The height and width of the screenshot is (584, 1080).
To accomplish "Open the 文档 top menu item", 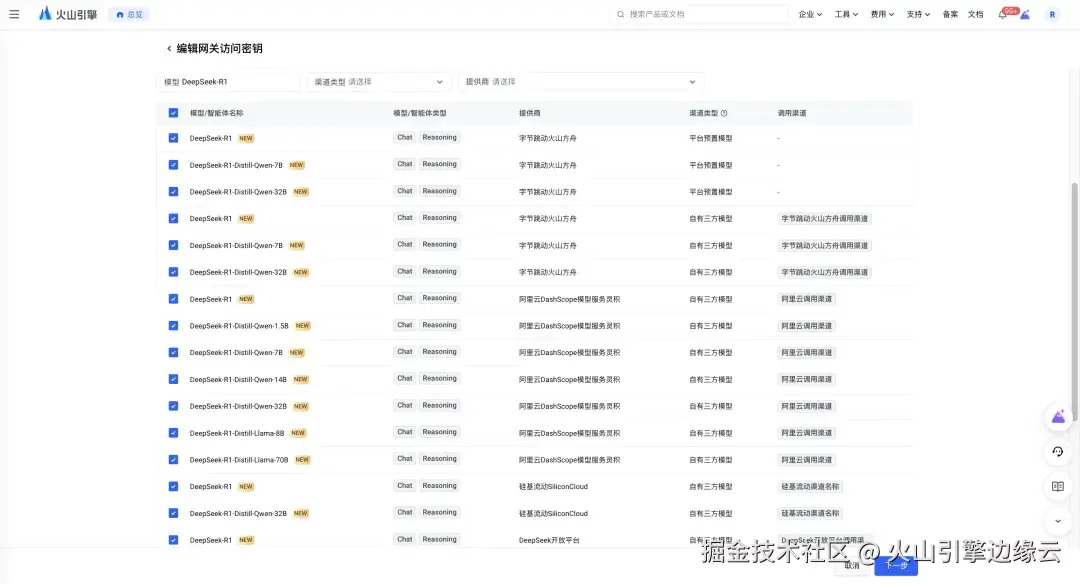I will (x=975, y=14).
